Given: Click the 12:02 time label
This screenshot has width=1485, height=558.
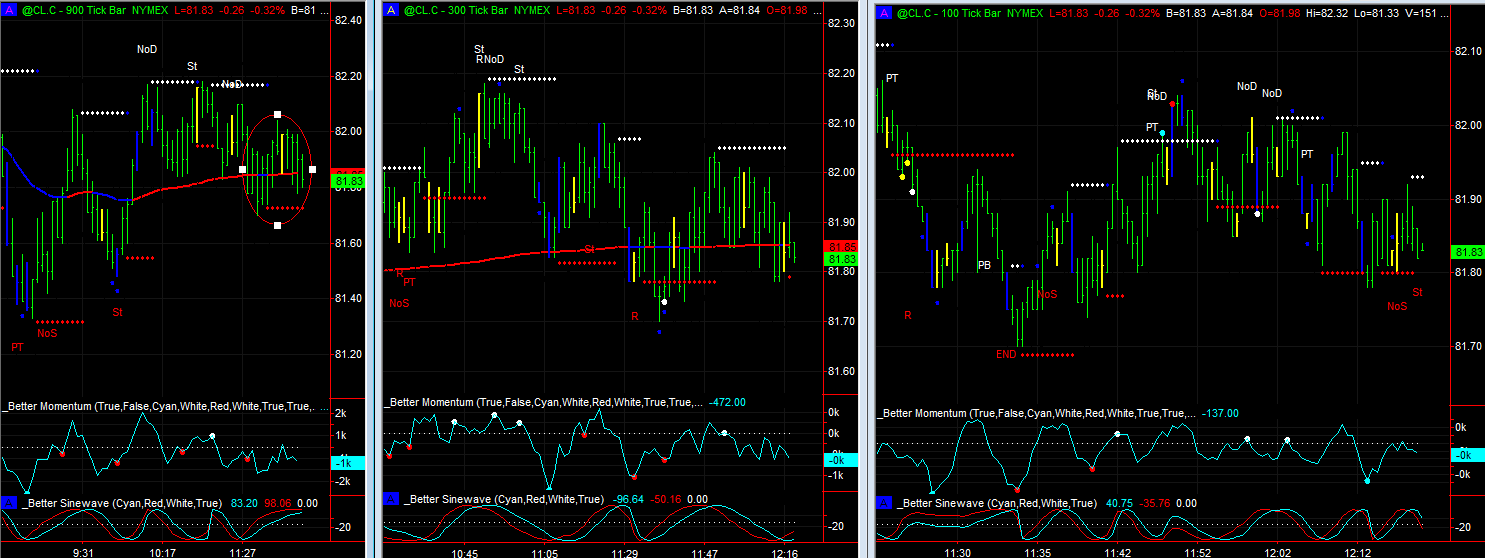Looking at the screenshot, I should coord(1277,552).
